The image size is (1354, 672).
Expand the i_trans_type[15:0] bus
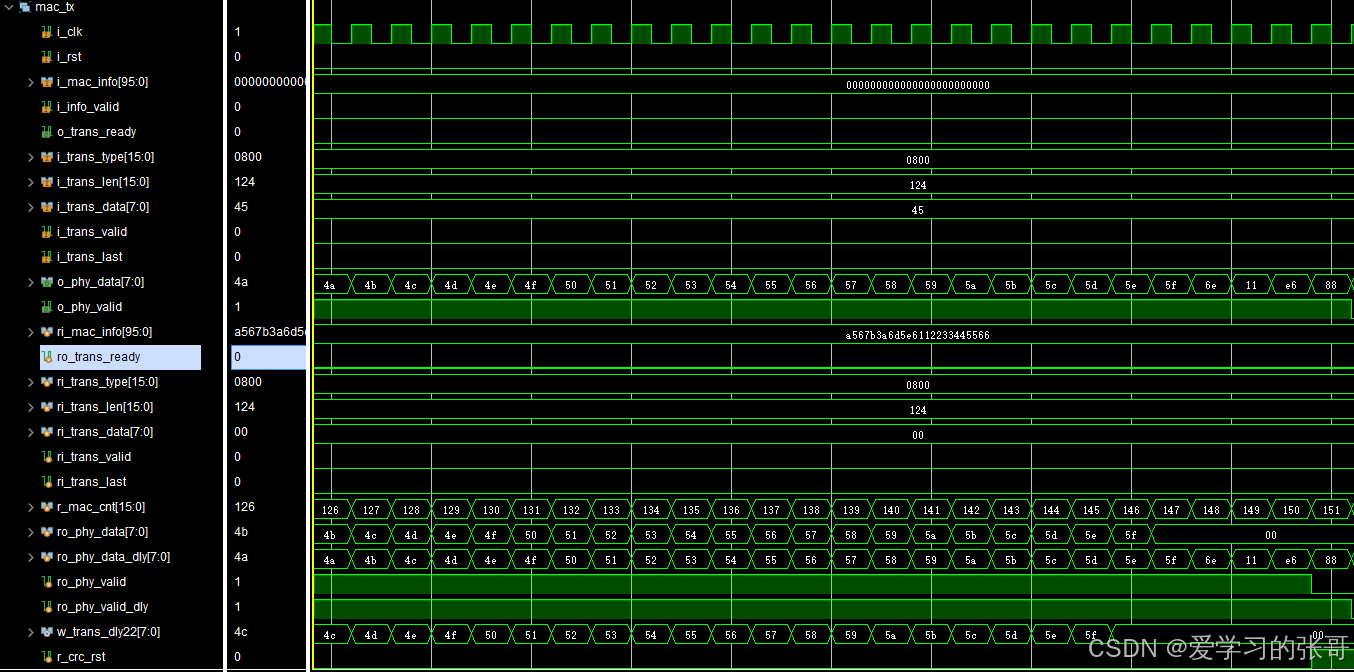pos(31,157)
